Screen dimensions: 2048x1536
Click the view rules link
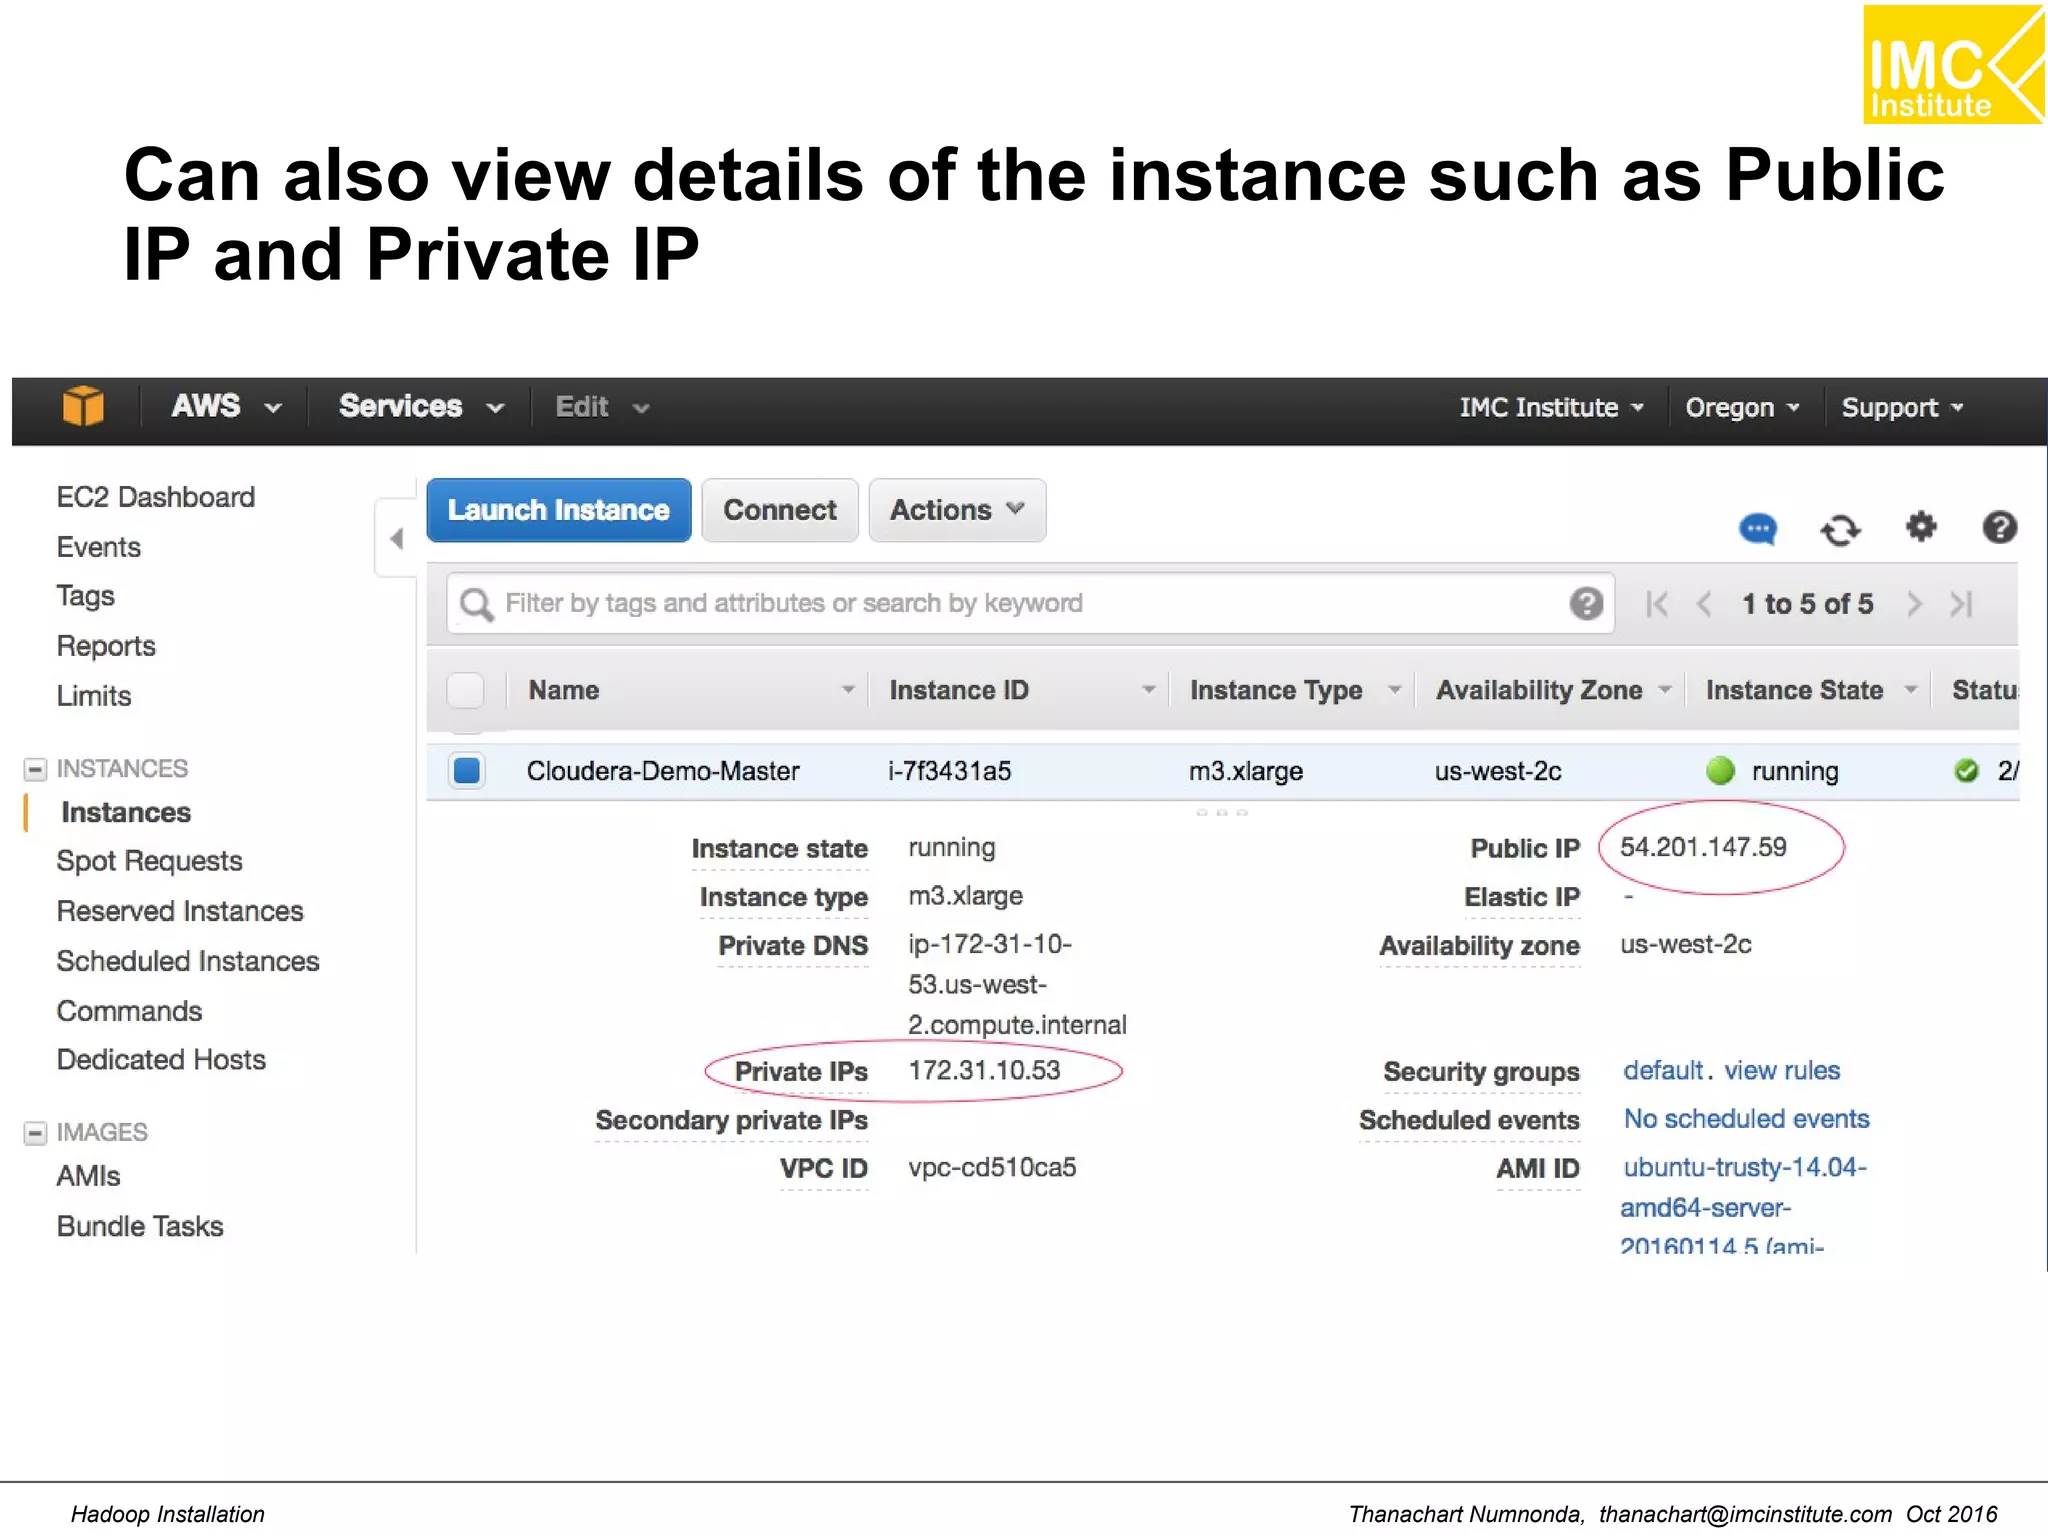pos(1782,1070)
